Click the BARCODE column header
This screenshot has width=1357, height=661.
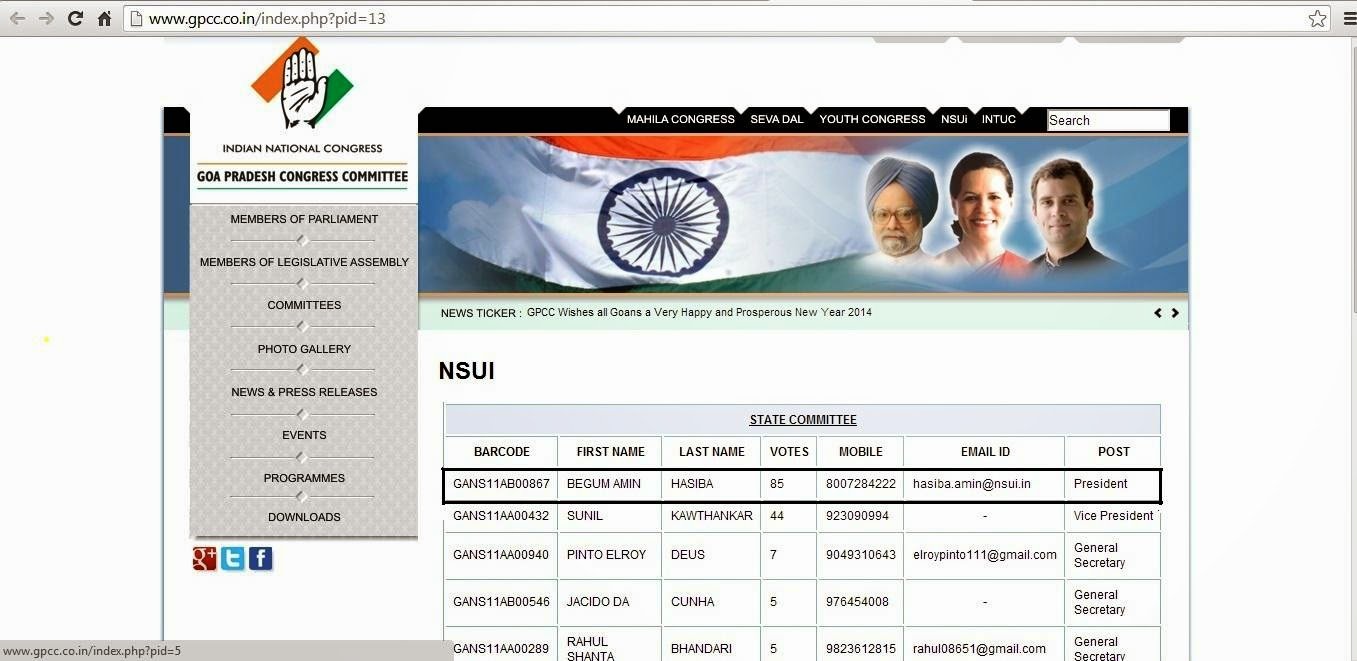pyautogui.click(x=502, y=452)
